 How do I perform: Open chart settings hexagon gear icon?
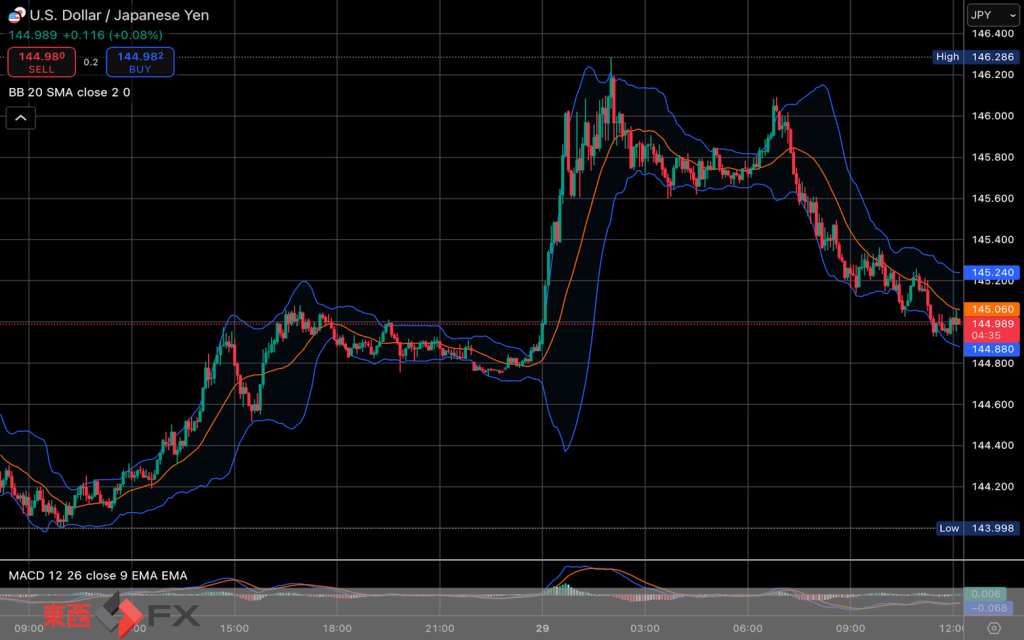[993, 628]
